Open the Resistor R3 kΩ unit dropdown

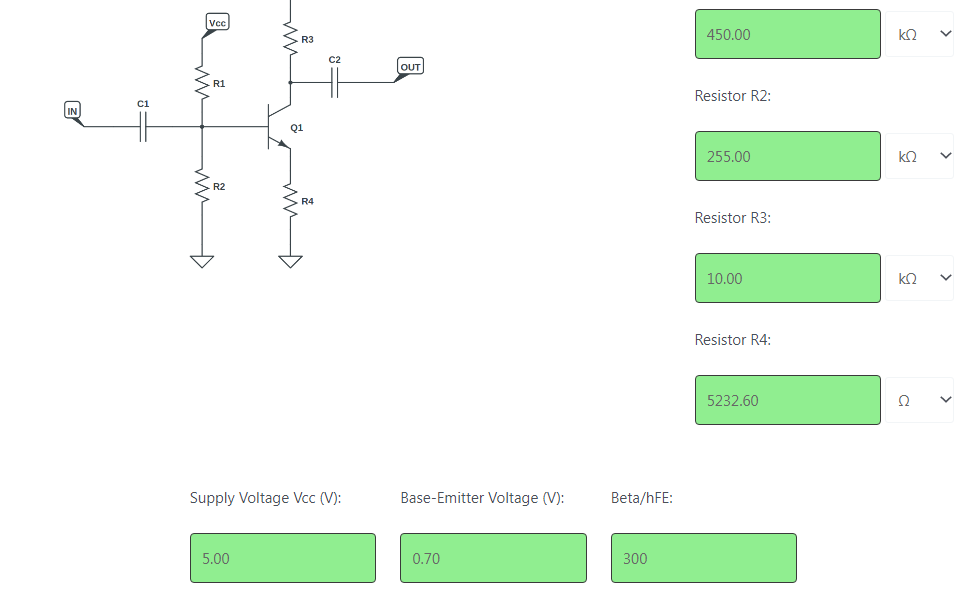click(x=920, y=278)
